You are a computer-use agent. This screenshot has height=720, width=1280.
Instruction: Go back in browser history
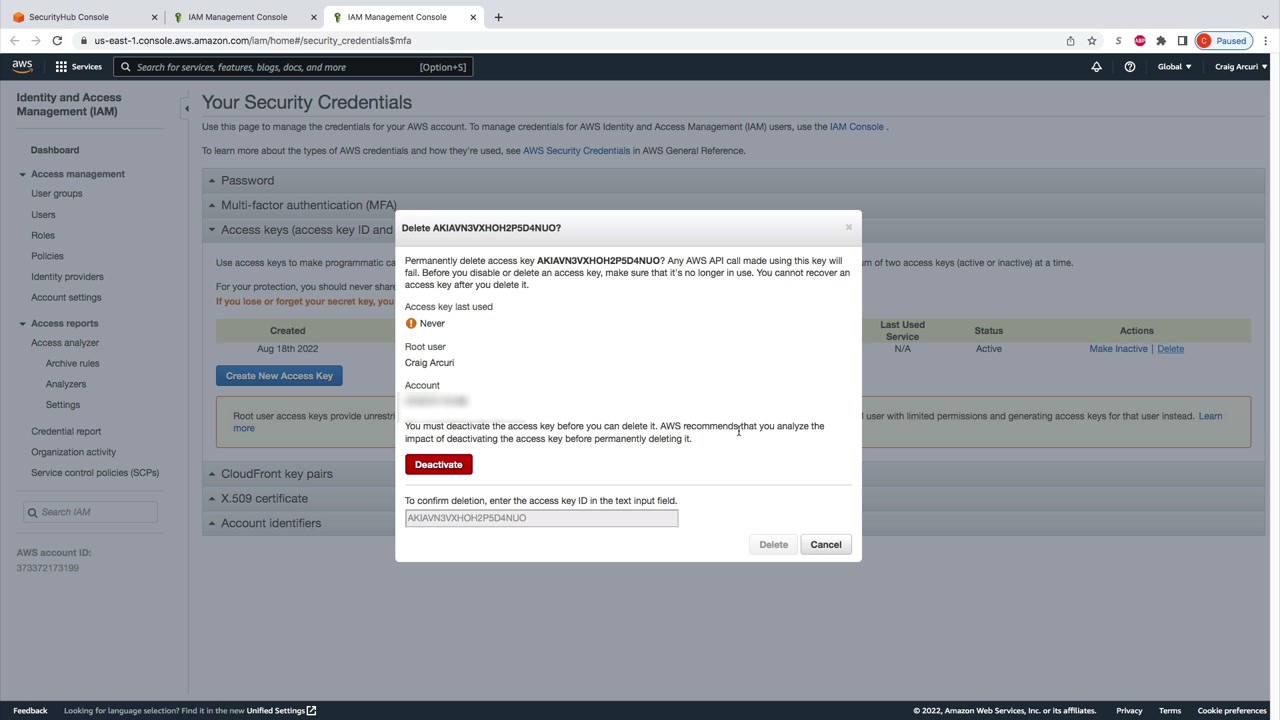[x=14, y=41]
